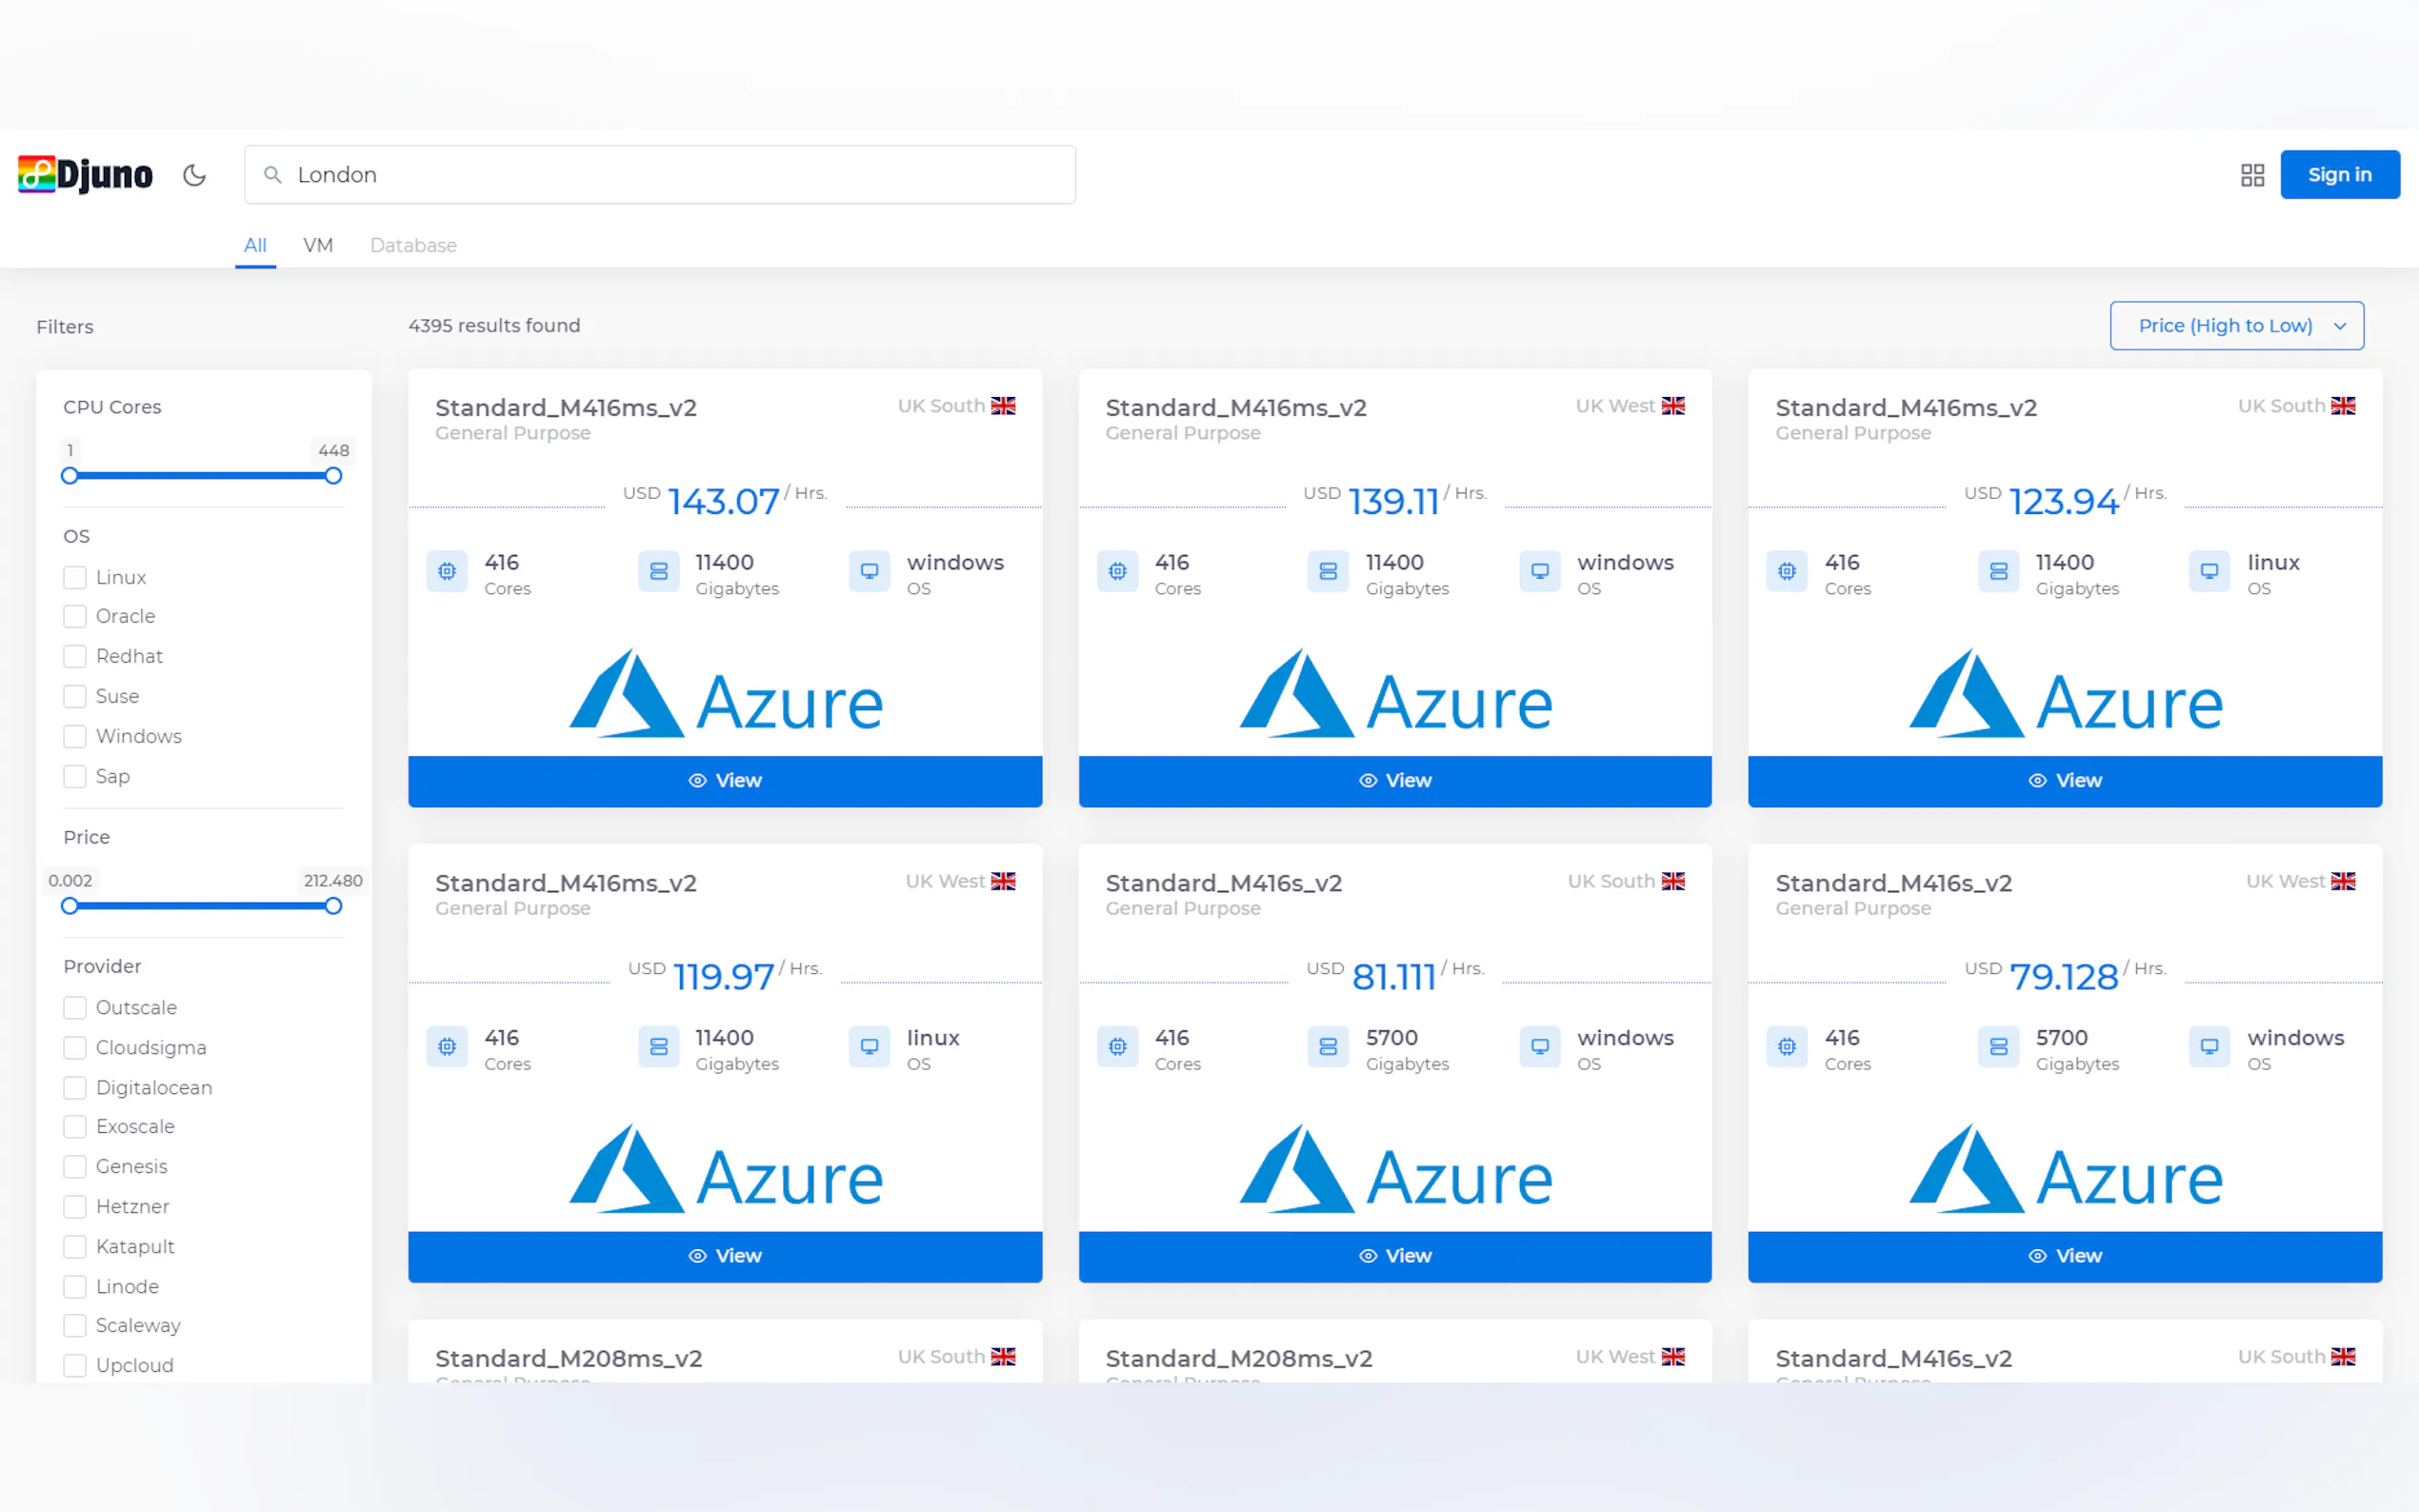Open the grid apps icon
Viewport: 2419px width, 1512px height.
coord(2251,175)
